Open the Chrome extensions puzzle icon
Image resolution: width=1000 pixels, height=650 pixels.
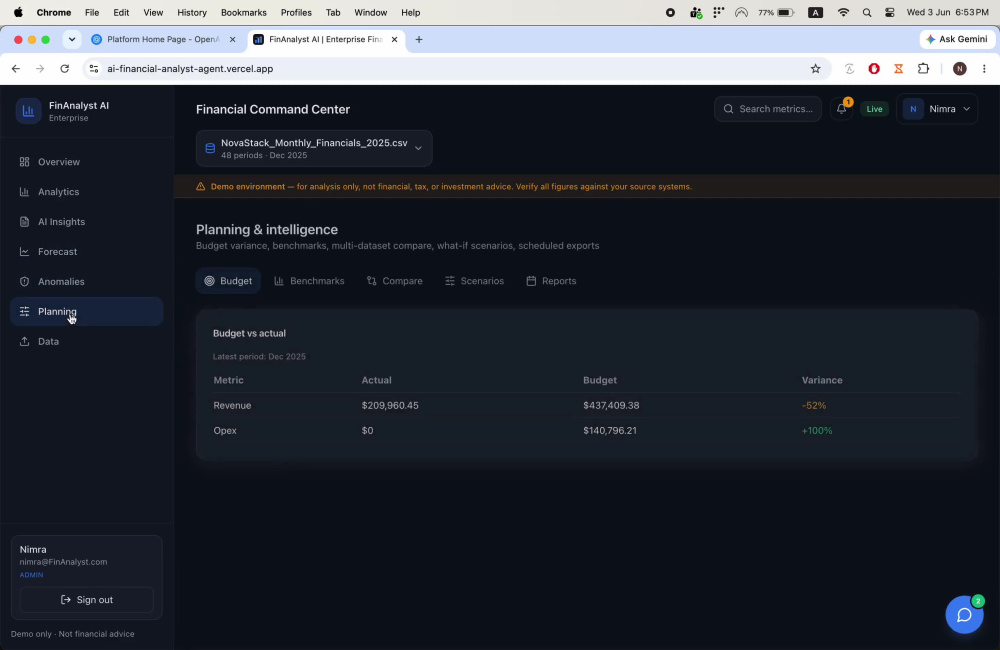923,69
